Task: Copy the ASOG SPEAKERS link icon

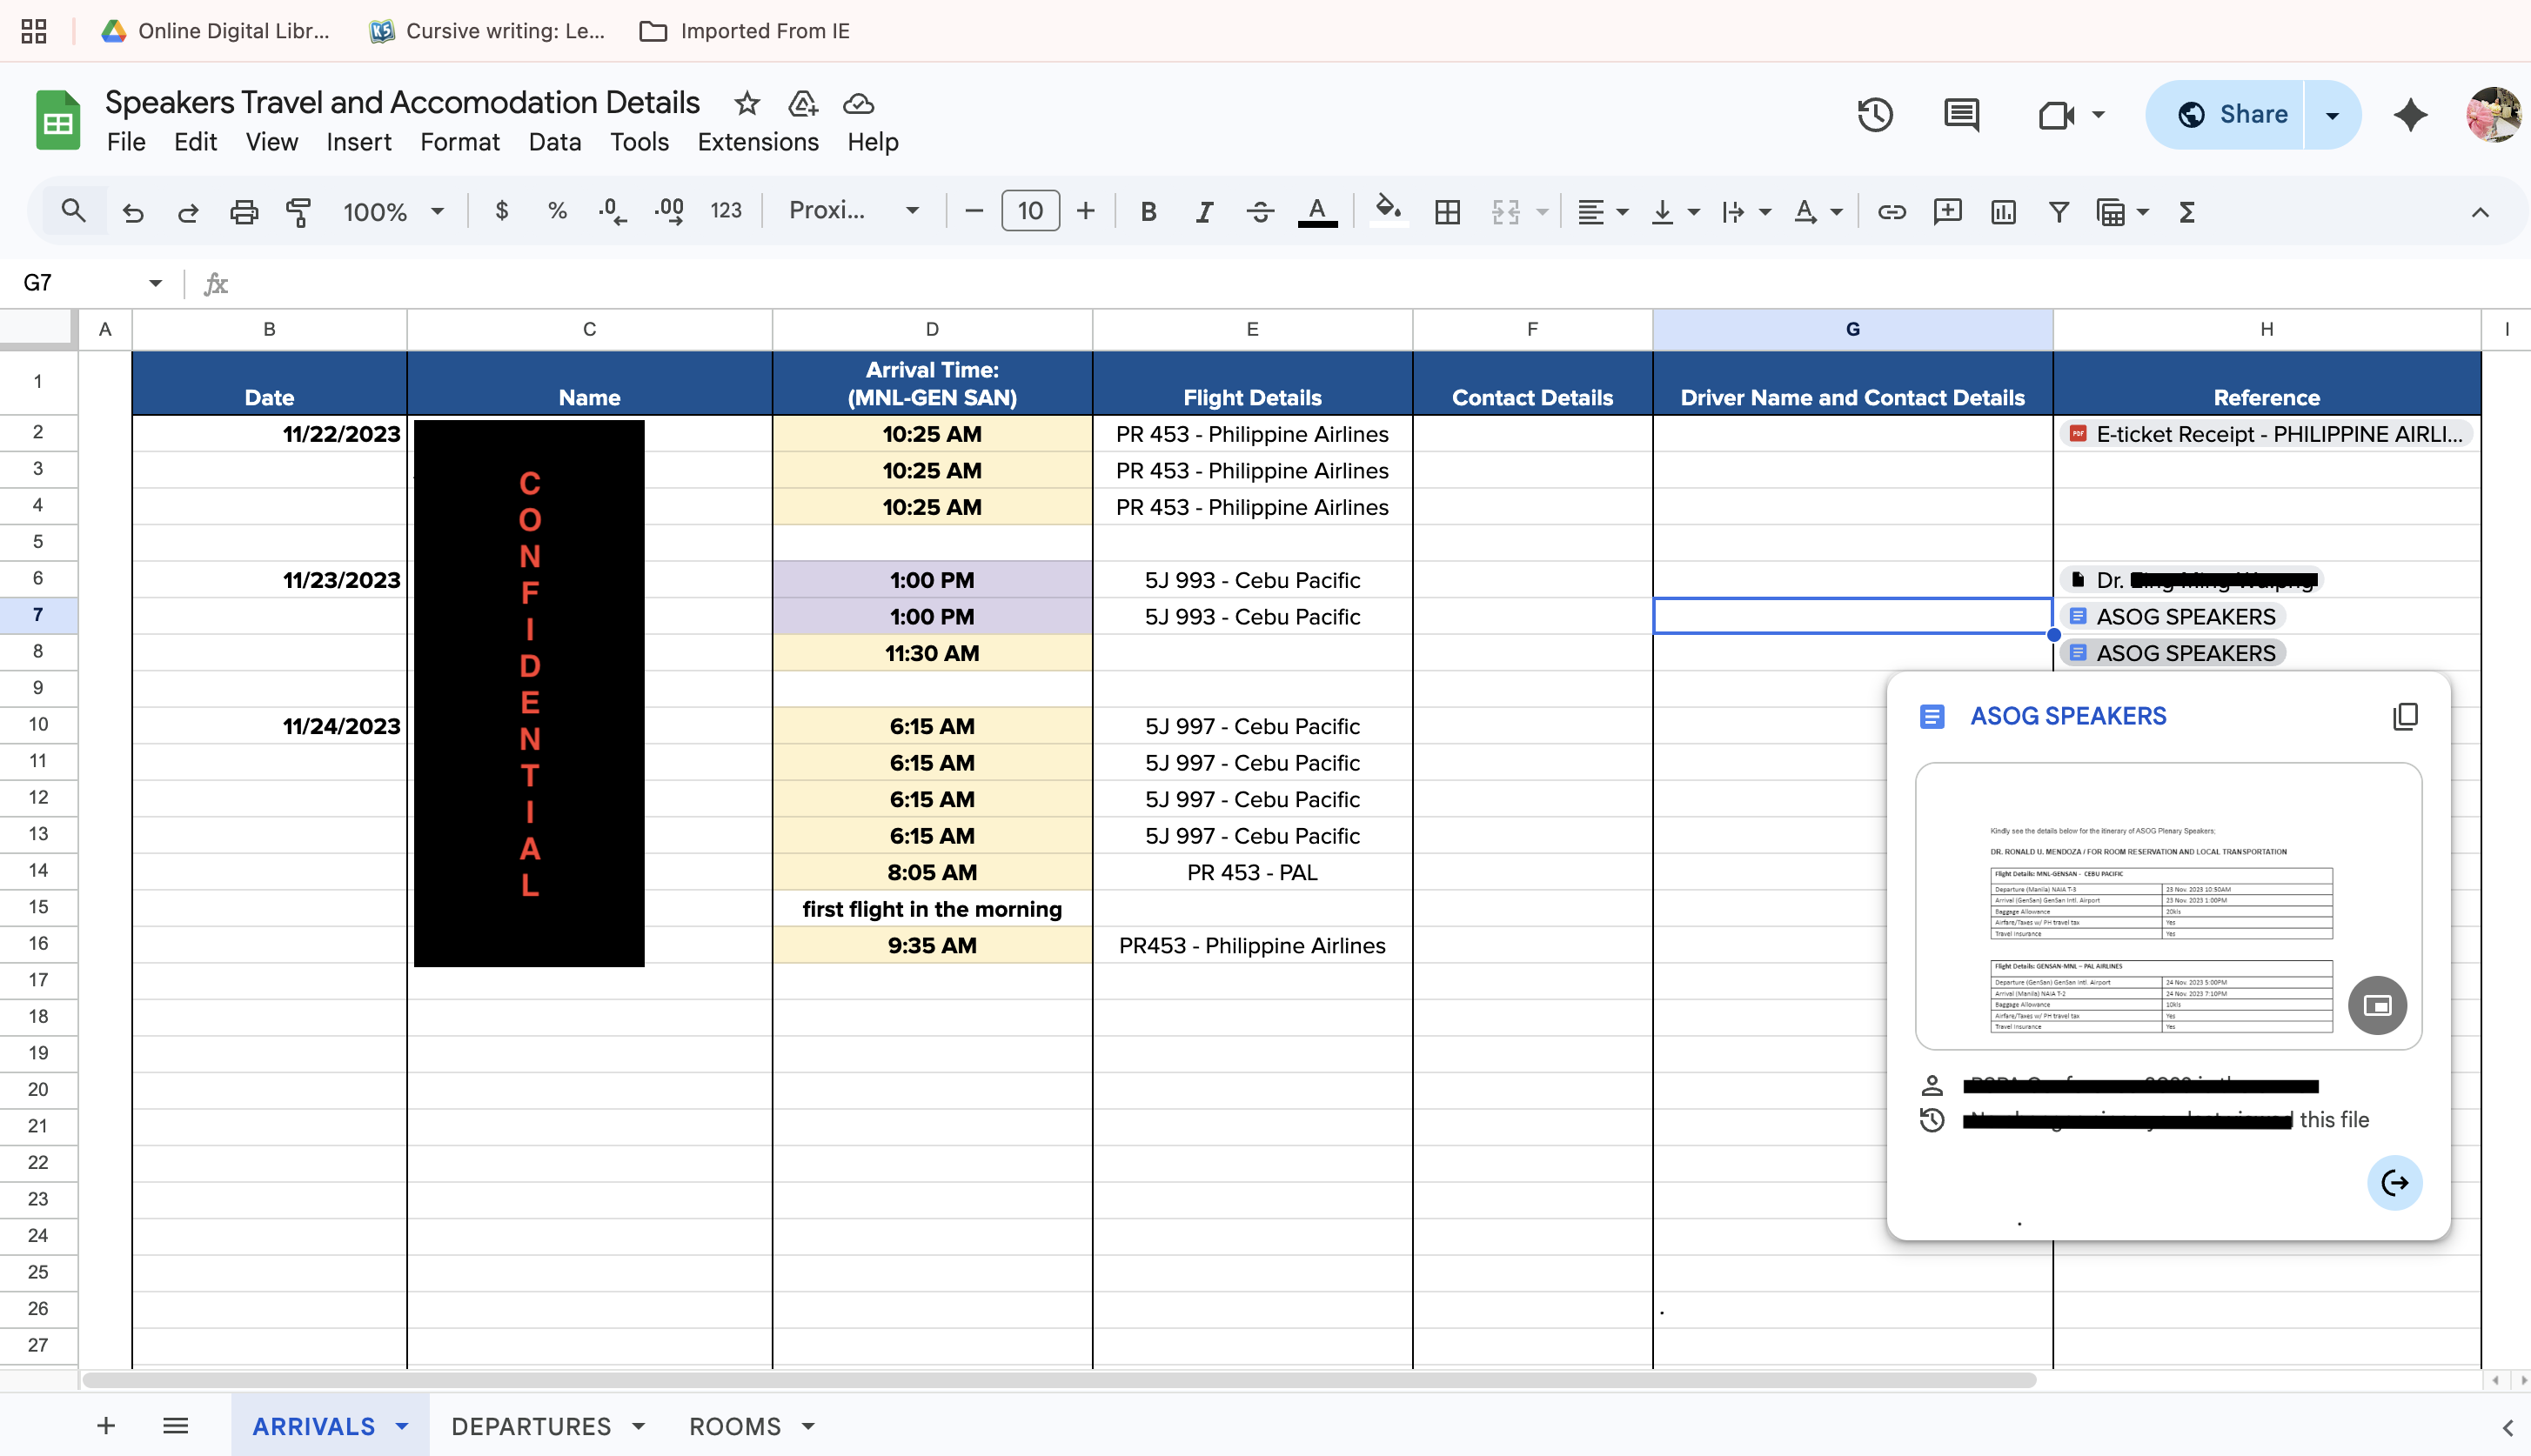Action: (2405, 716)
